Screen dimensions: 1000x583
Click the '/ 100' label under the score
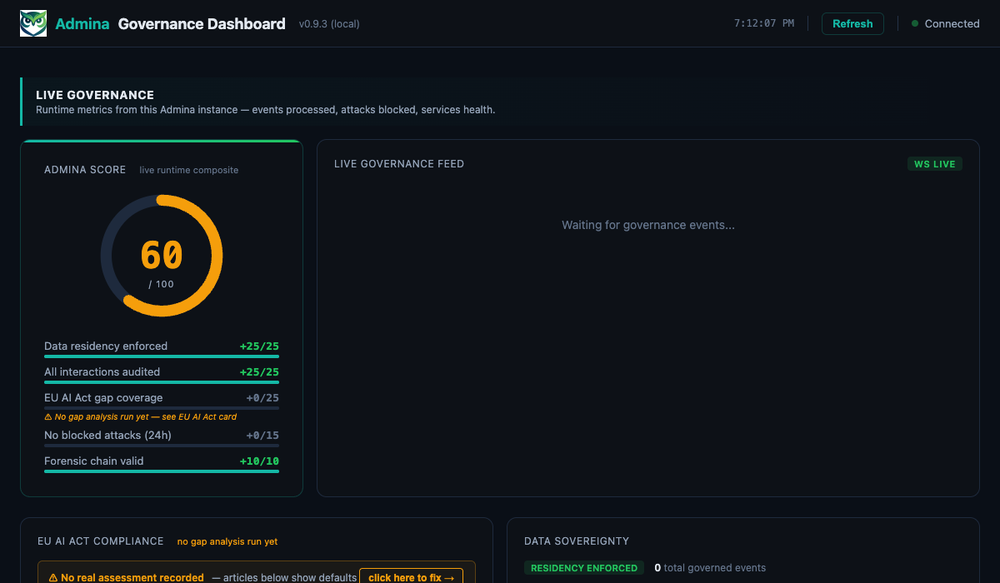point(161,284)
